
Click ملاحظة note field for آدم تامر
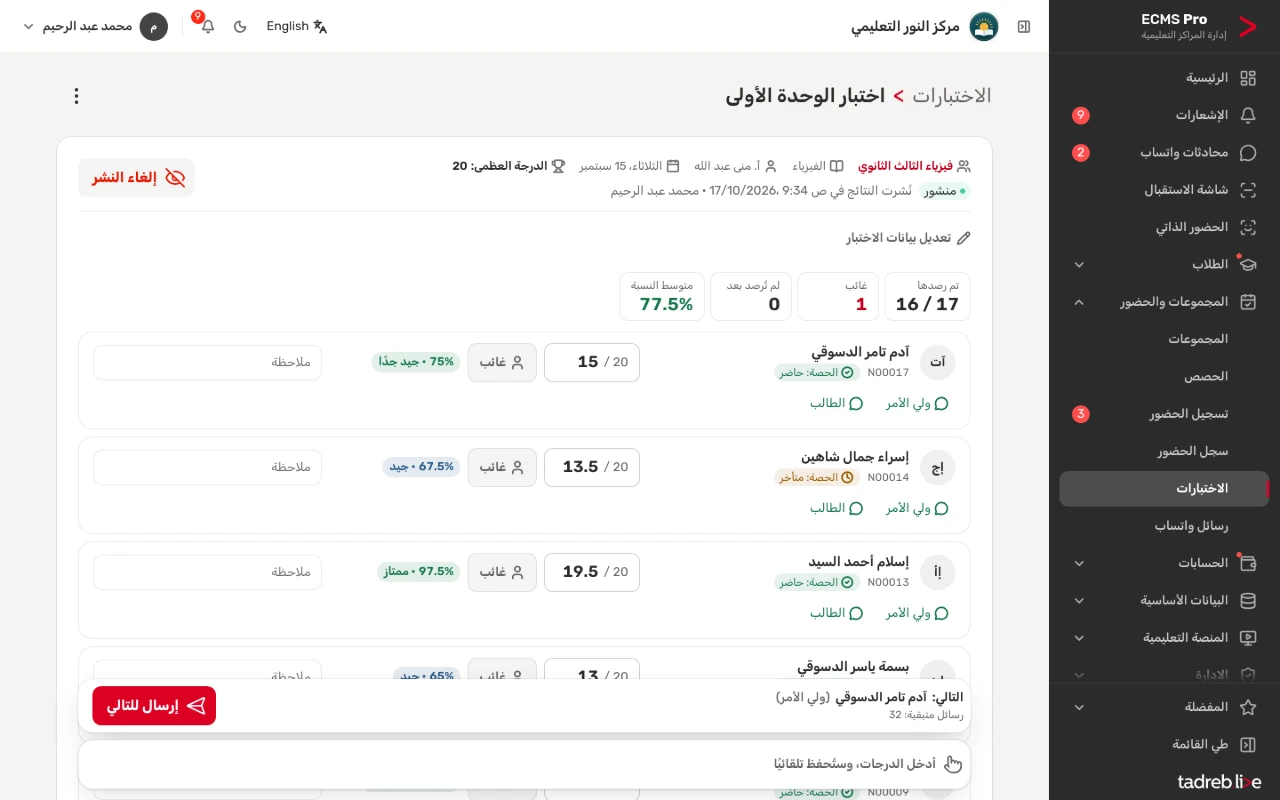(207, 362)
